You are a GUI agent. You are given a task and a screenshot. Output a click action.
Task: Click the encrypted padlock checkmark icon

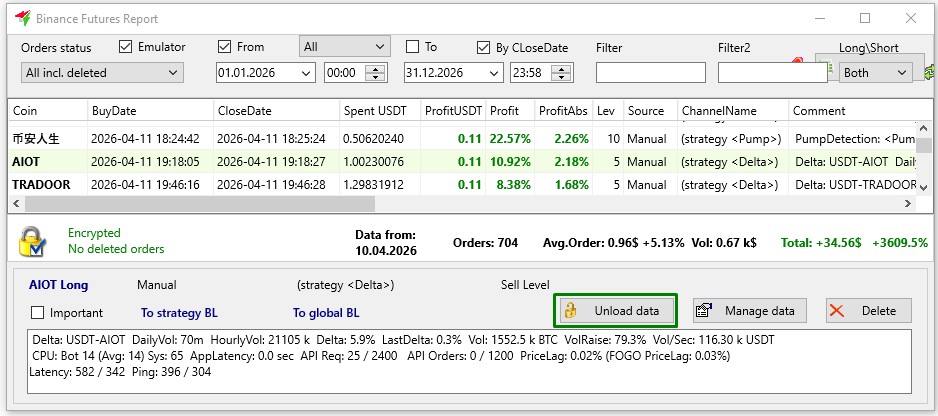pyautogui.click(x=32, y=242)
